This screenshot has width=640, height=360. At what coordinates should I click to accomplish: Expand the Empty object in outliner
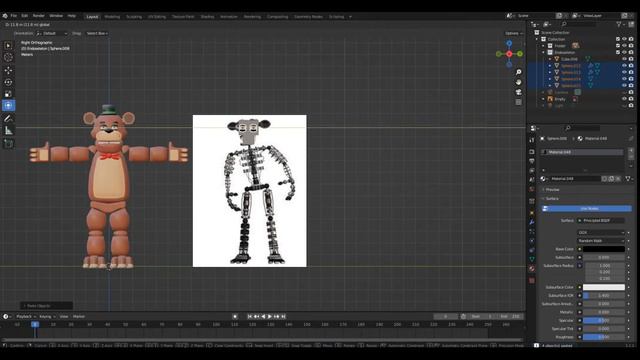tap(544, 99)
